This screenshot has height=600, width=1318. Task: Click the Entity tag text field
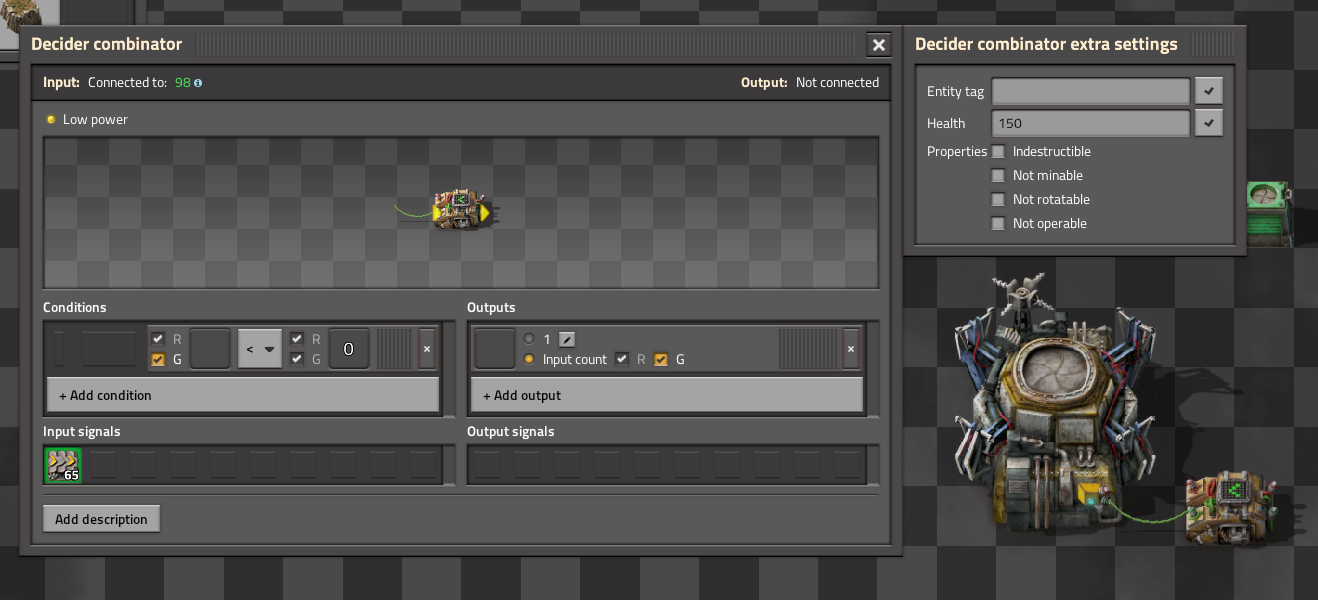(x=1091, y=91)
